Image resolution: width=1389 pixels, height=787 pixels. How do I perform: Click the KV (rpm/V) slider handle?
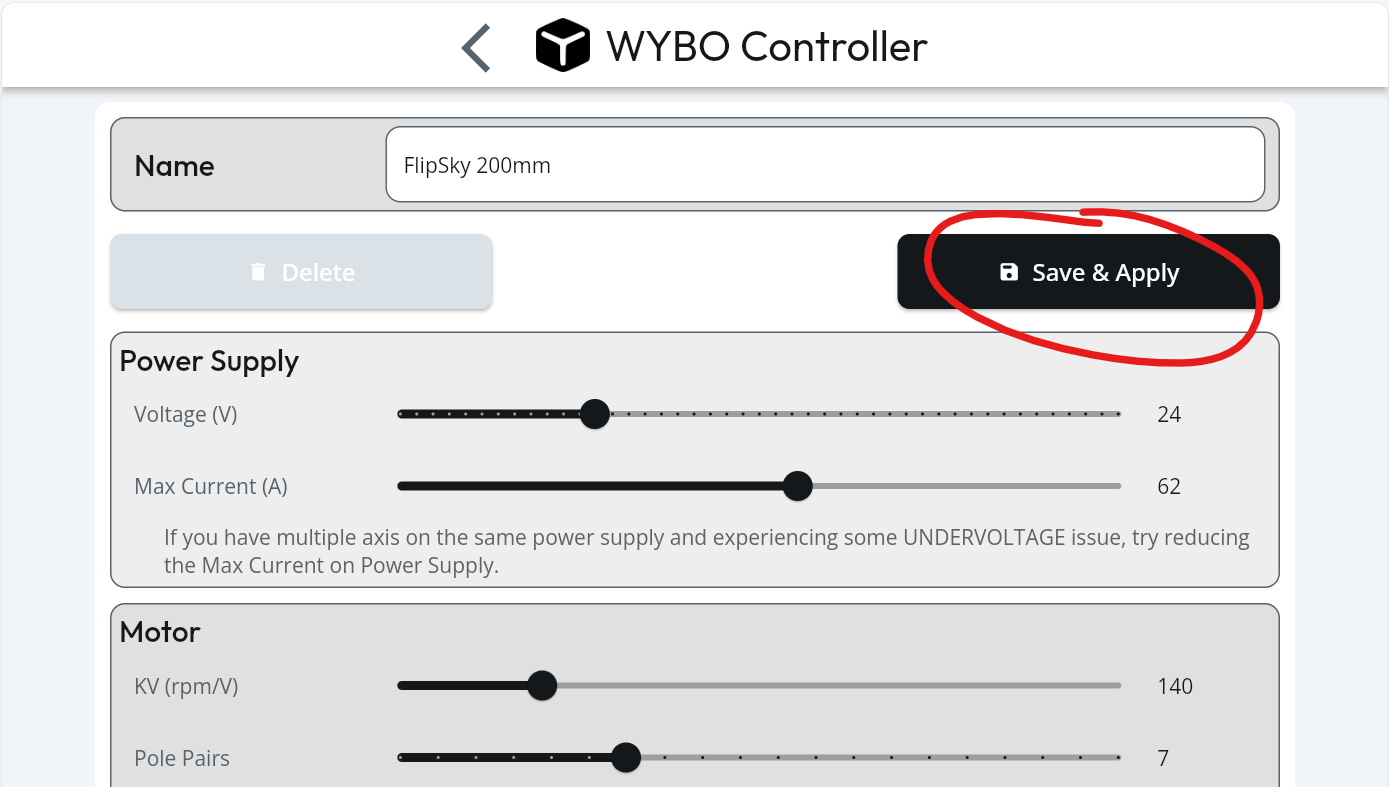[542, 686]
